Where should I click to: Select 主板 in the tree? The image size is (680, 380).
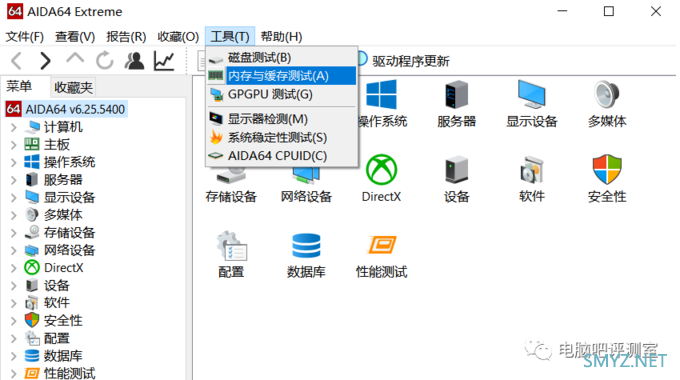point(57,144)
